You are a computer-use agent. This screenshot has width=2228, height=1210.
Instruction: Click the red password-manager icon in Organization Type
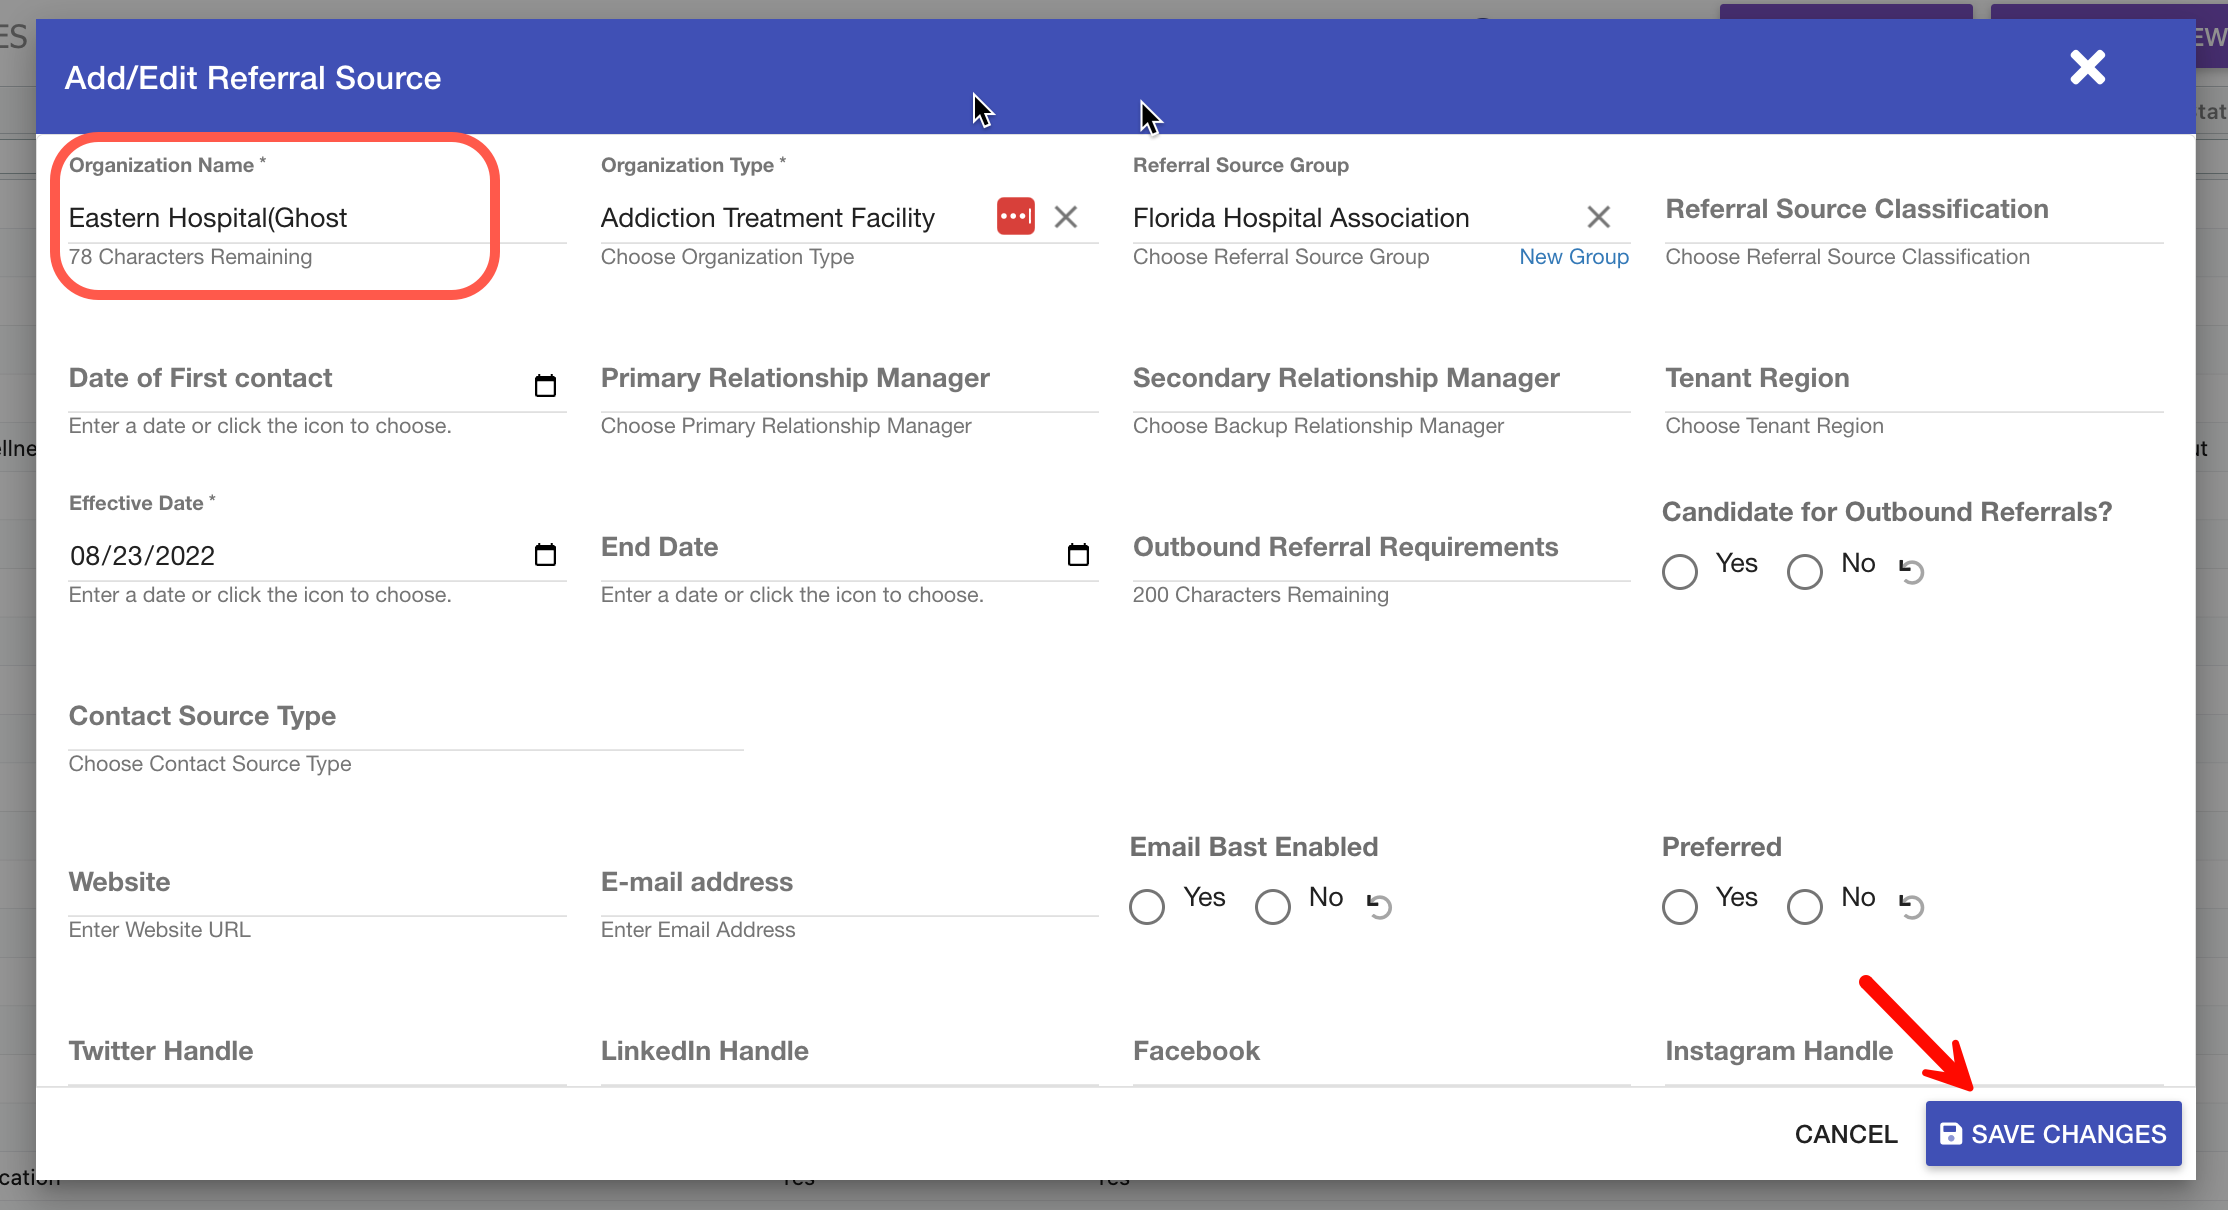(1015, 217)
